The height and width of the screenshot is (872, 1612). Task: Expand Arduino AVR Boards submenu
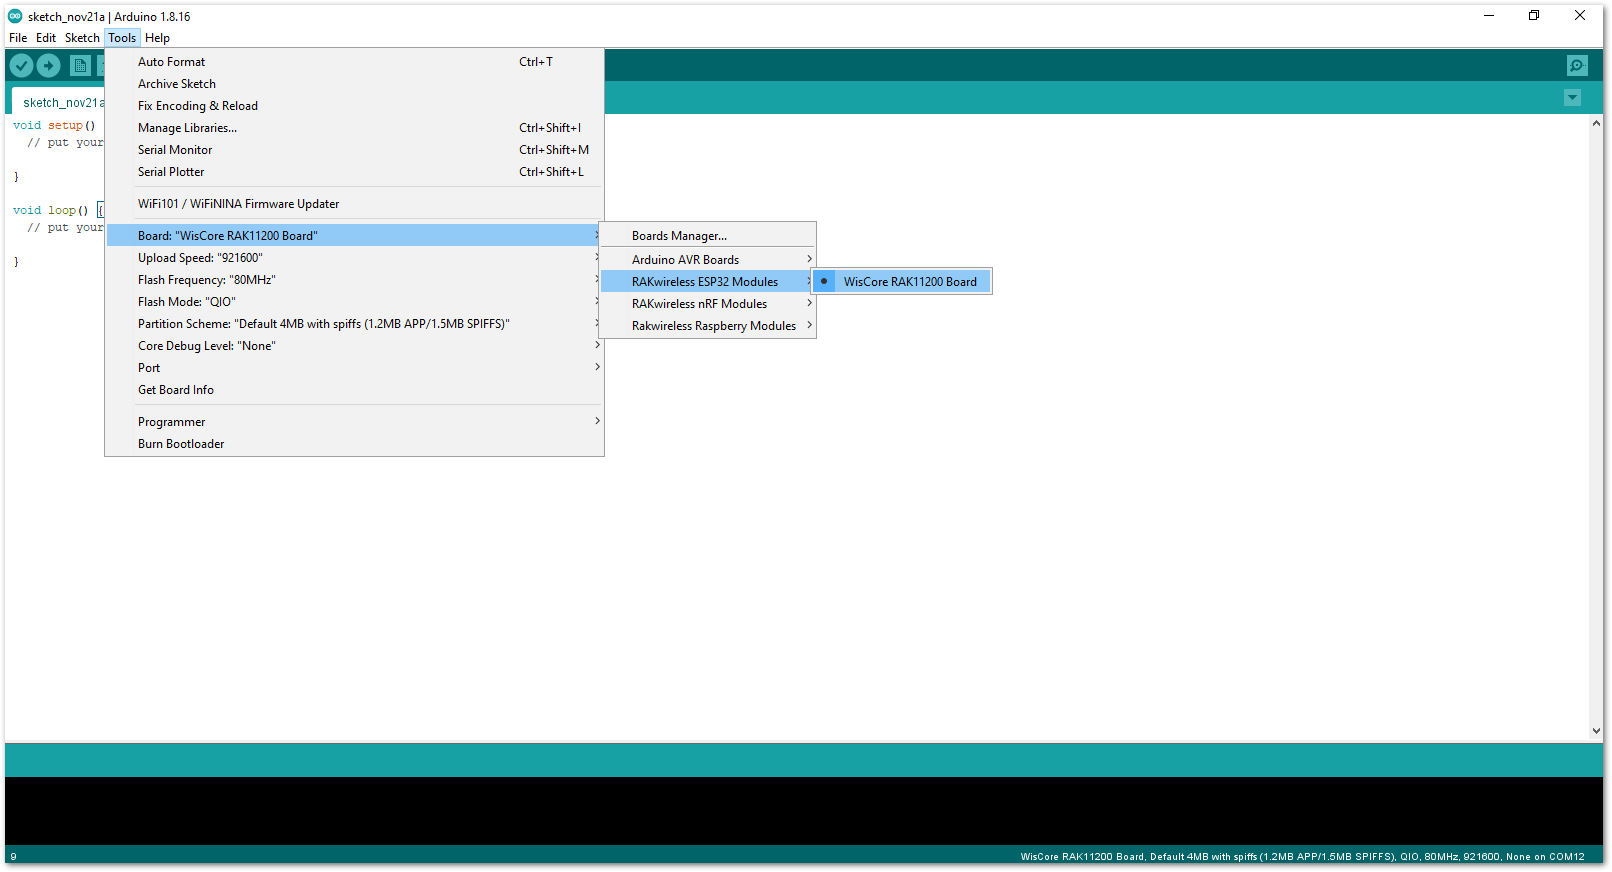pyautogui.click(x=708, y=260)
